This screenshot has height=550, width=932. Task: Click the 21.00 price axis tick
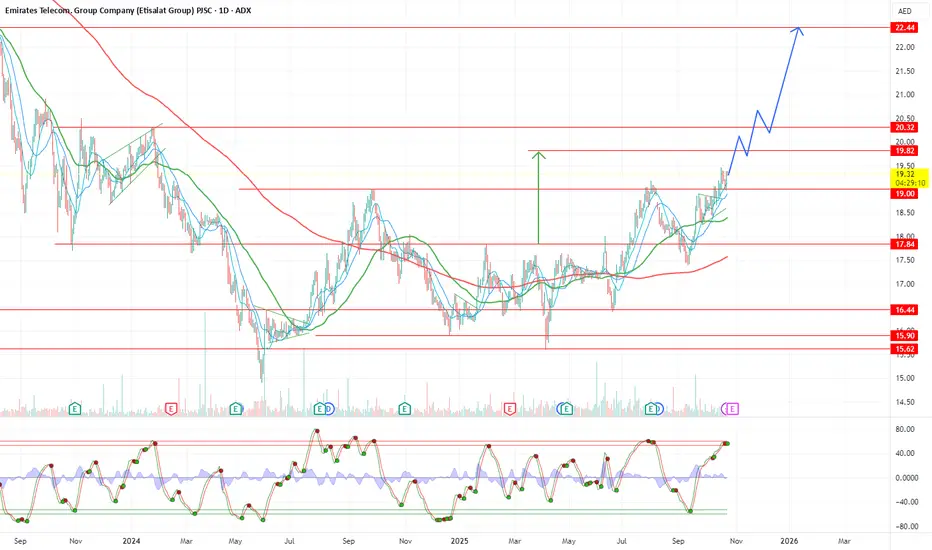point(905,95)
